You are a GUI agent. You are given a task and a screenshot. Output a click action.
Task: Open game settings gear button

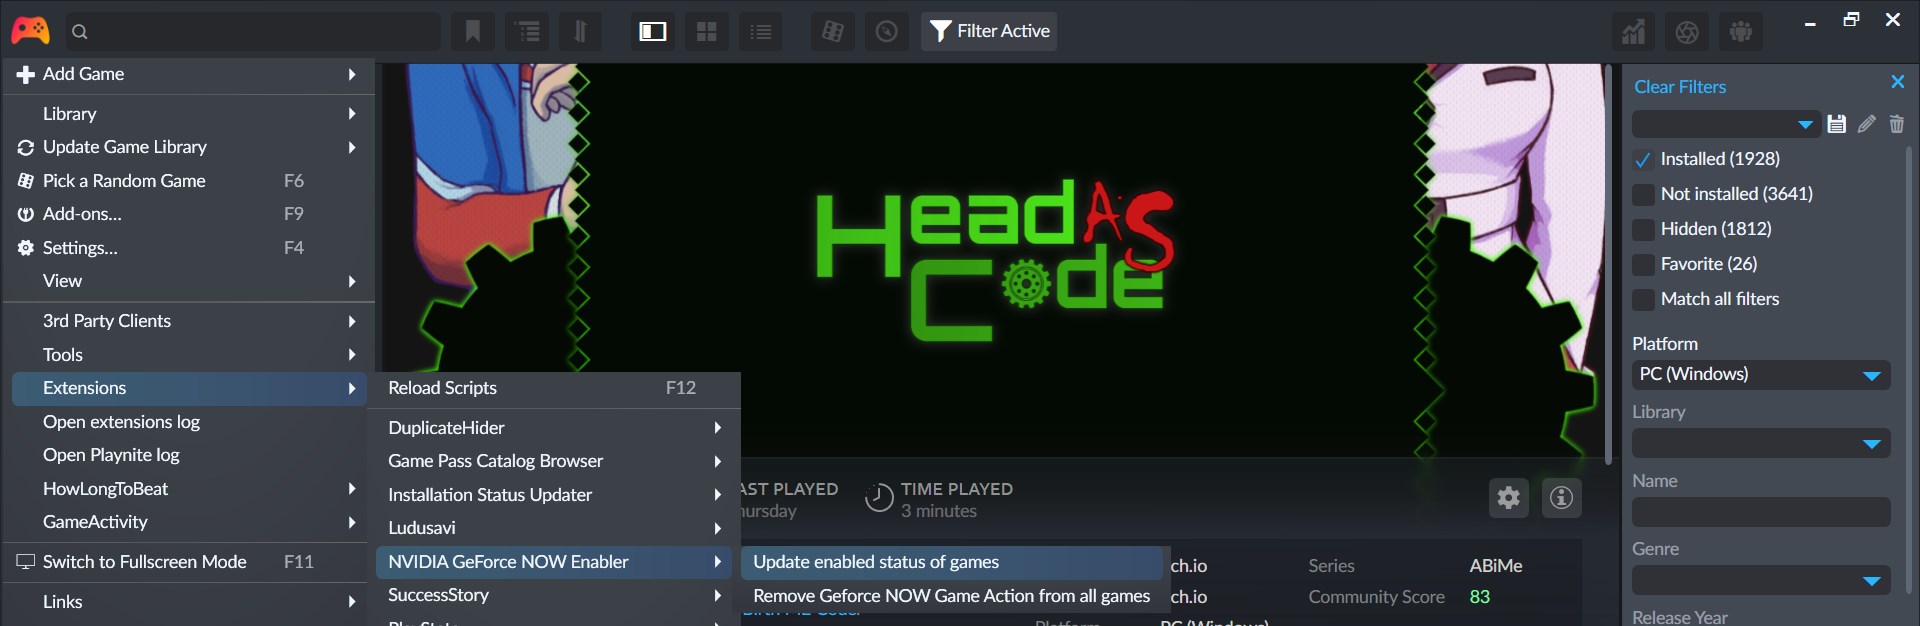1508,497
